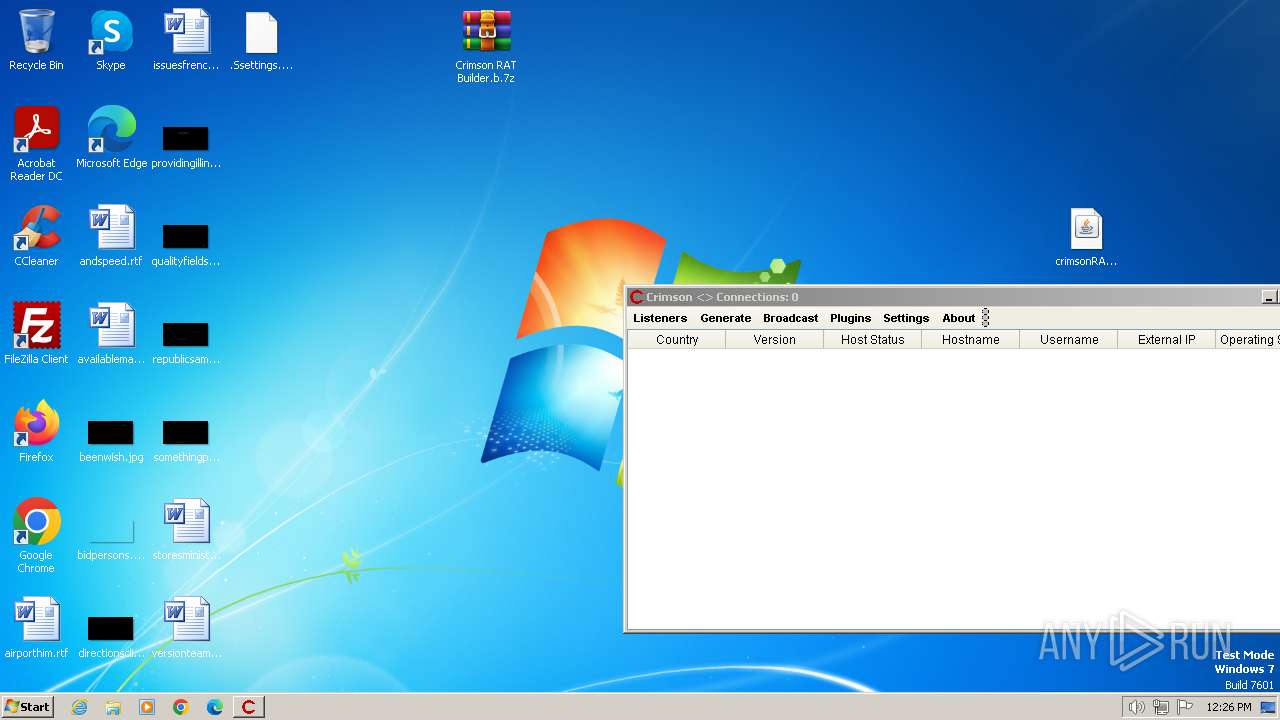This screenshot has height=720, width=1280.
Task: Open the Listeners menu in Crimson
Action: (x=660, y=318)
